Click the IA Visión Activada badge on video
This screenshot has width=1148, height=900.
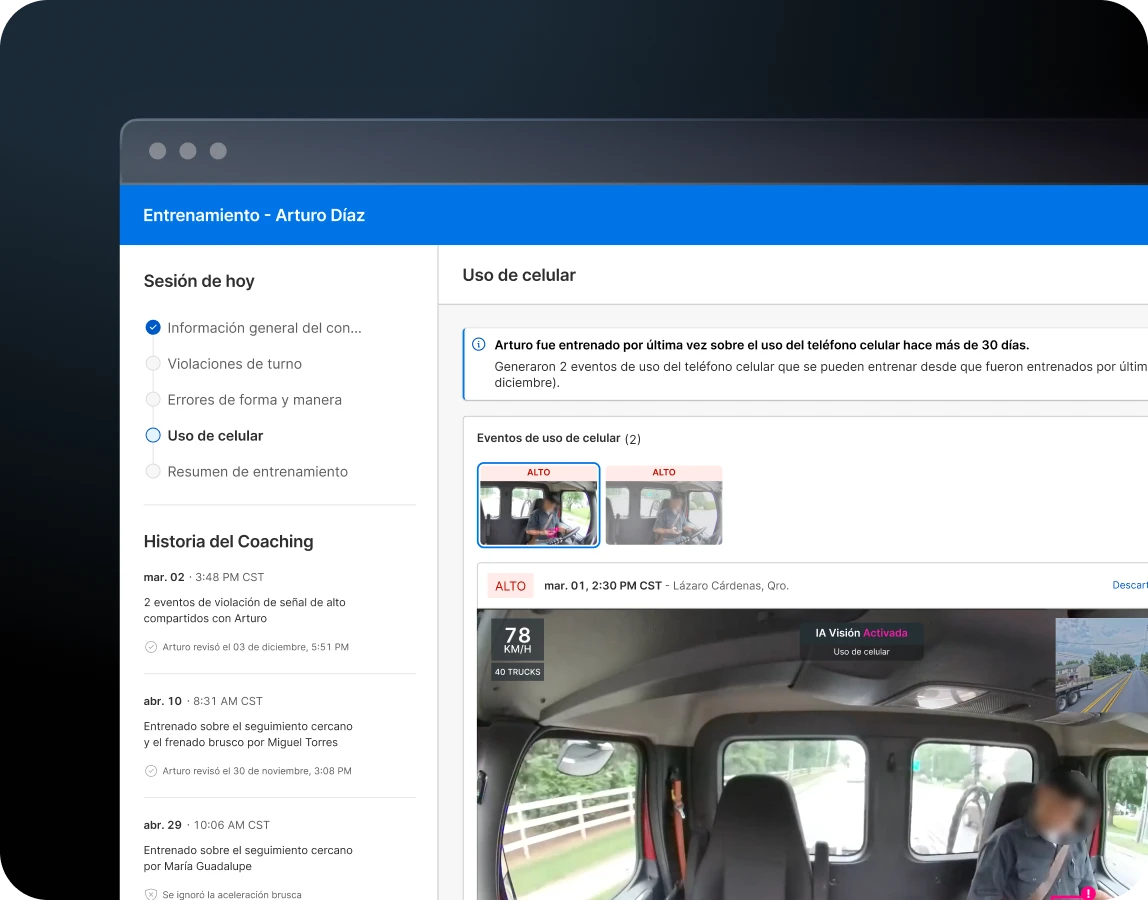[861, 640]
